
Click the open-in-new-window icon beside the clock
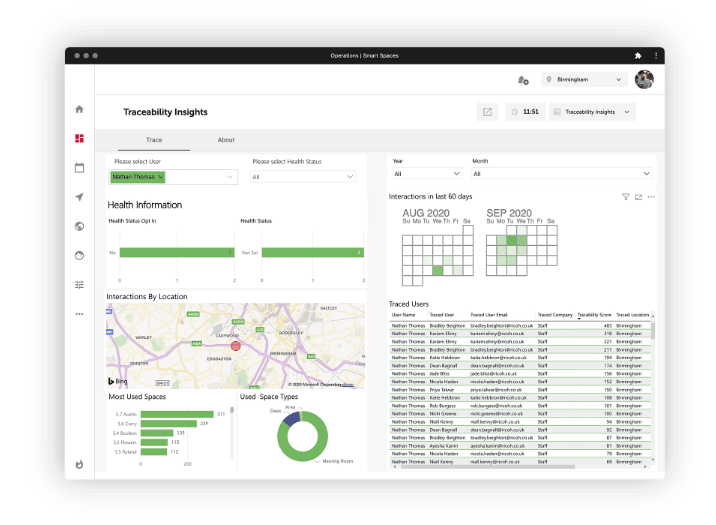click(487, 112)
